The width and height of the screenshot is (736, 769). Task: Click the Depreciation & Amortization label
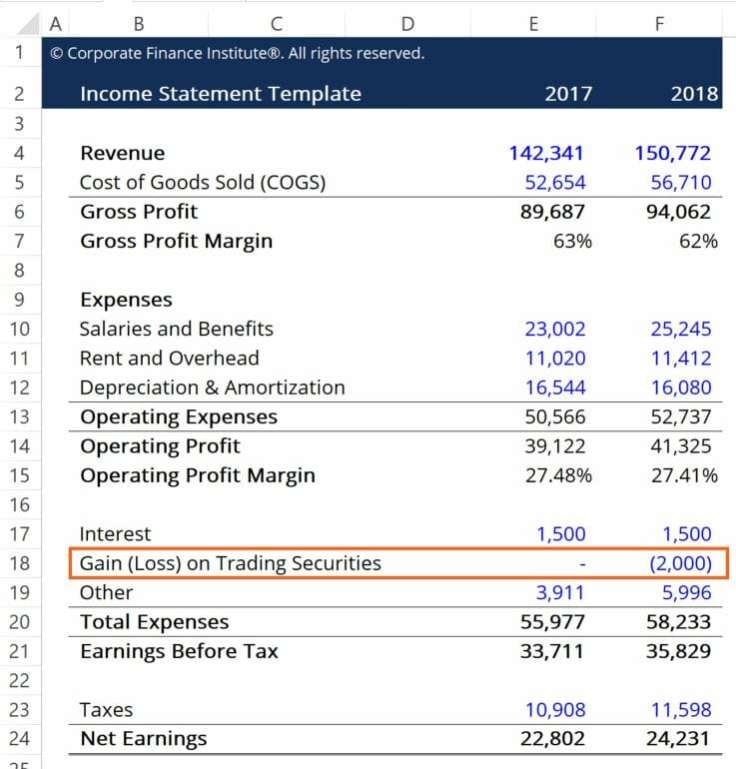pyautogui.click(x=212, y=388)
